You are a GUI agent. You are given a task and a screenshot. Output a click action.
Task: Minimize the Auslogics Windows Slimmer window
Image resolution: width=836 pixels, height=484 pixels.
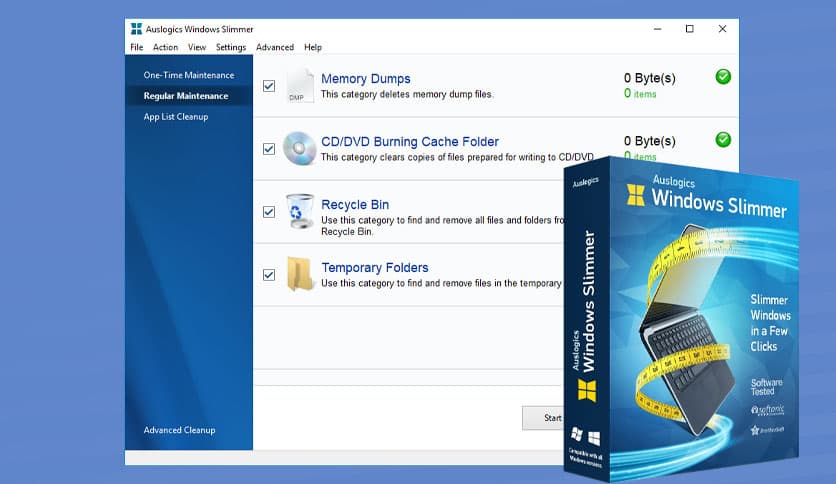[x=657, y=29]
